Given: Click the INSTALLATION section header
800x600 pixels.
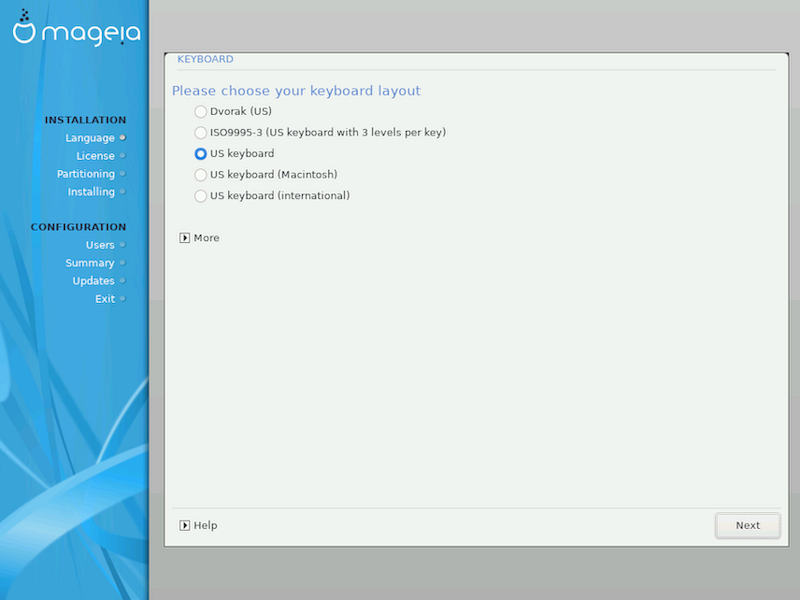Looking at the screenshot, I should click(x=85, y=120).
